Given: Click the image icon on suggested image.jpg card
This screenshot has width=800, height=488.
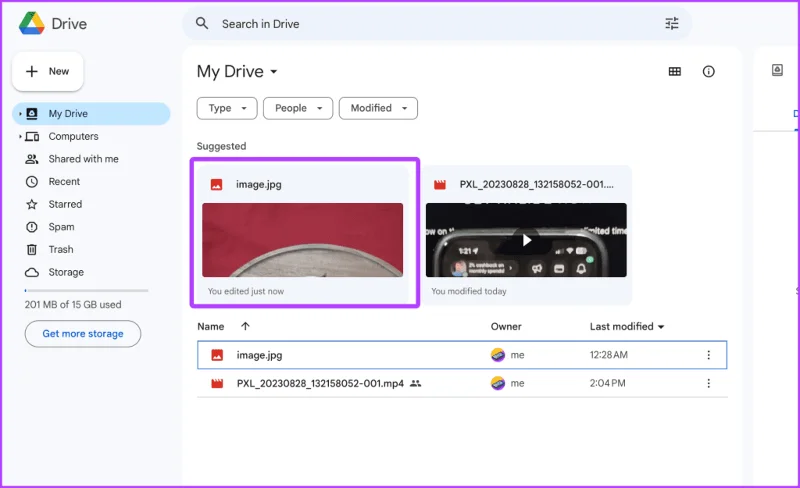Looking at the screenshot, I should coord(216,185).
